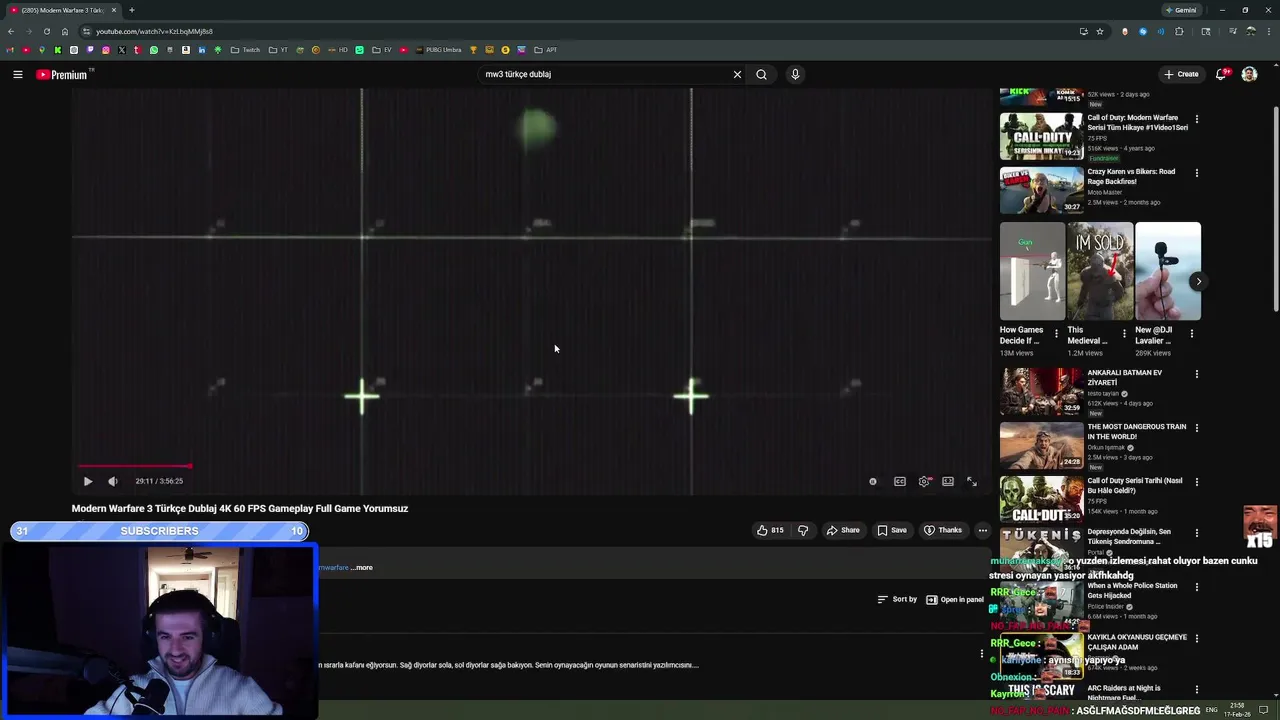This screenshot has height=720, width=1280.
Task: Open the player settings gear
Action: pos(924,481)
